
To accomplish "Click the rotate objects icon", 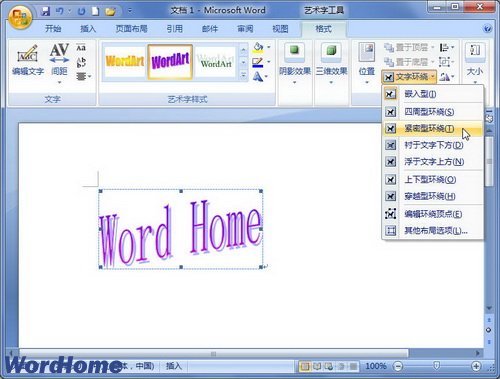I will [x=446, y=77].
